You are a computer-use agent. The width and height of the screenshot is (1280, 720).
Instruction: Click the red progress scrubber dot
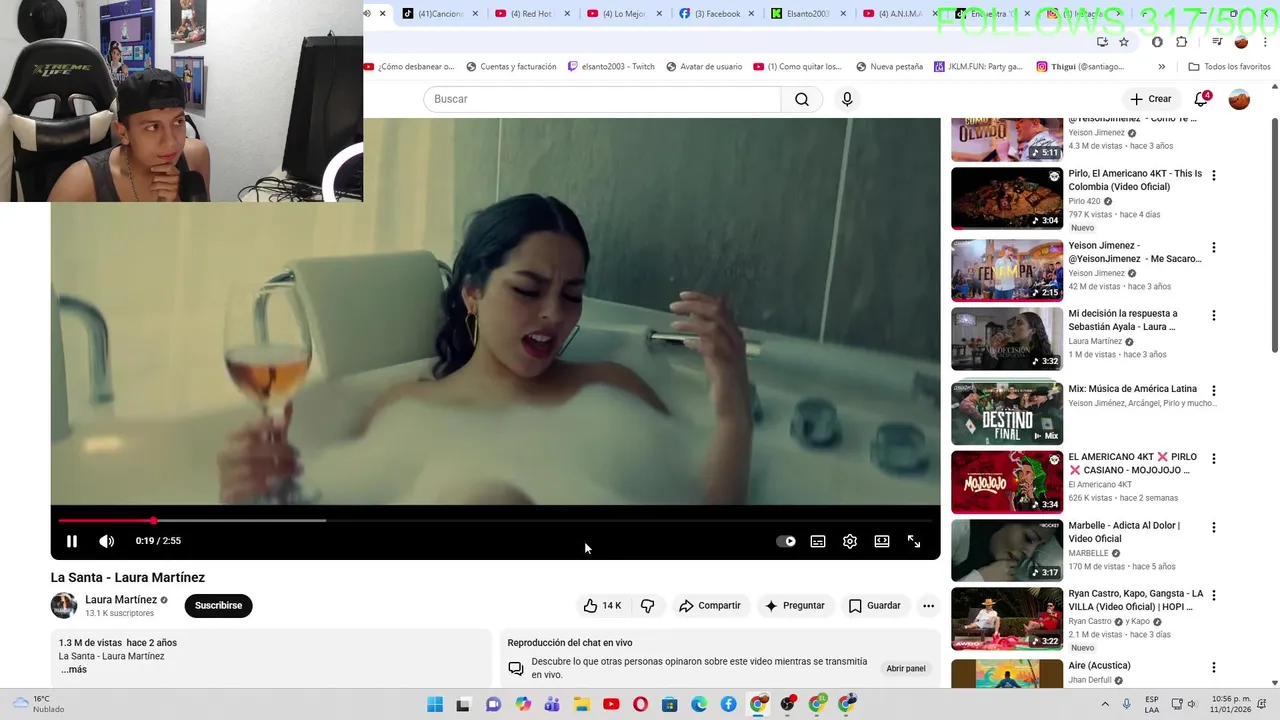[x=153, y=520]
